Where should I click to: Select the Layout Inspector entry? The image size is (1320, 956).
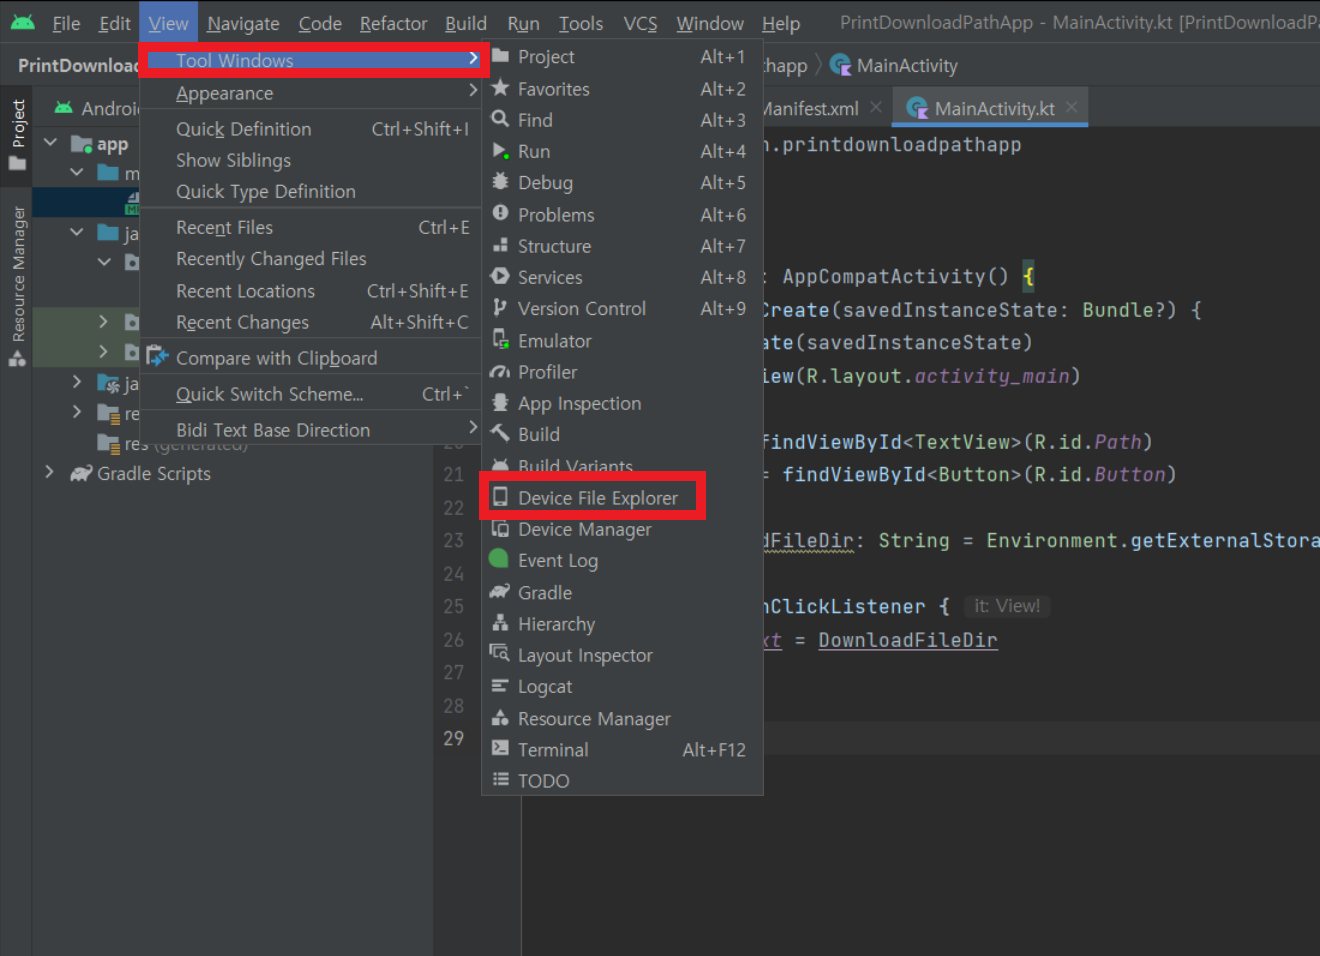(x=623, y=655)
